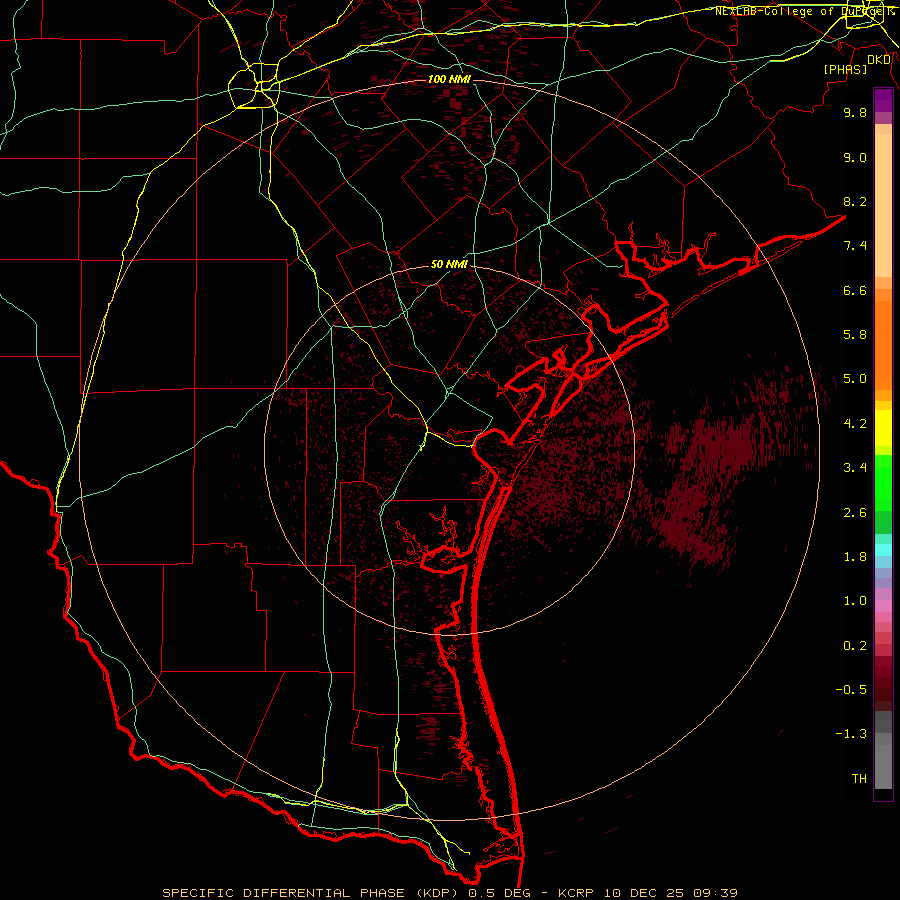Click the orange segment of the color bar
Image resolution: width=900 pixels, height=900 pixels.
coord(883,345)
